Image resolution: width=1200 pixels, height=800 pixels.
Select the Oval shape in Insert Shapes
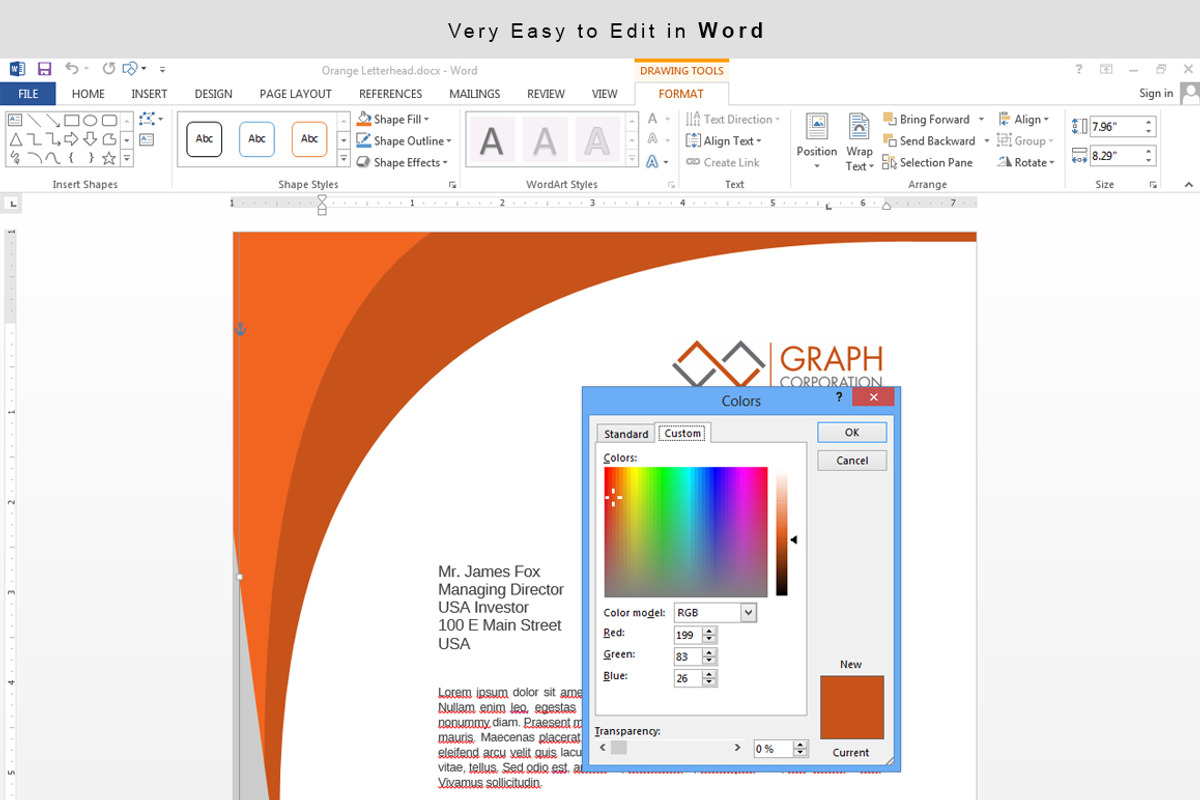(90, 120)
